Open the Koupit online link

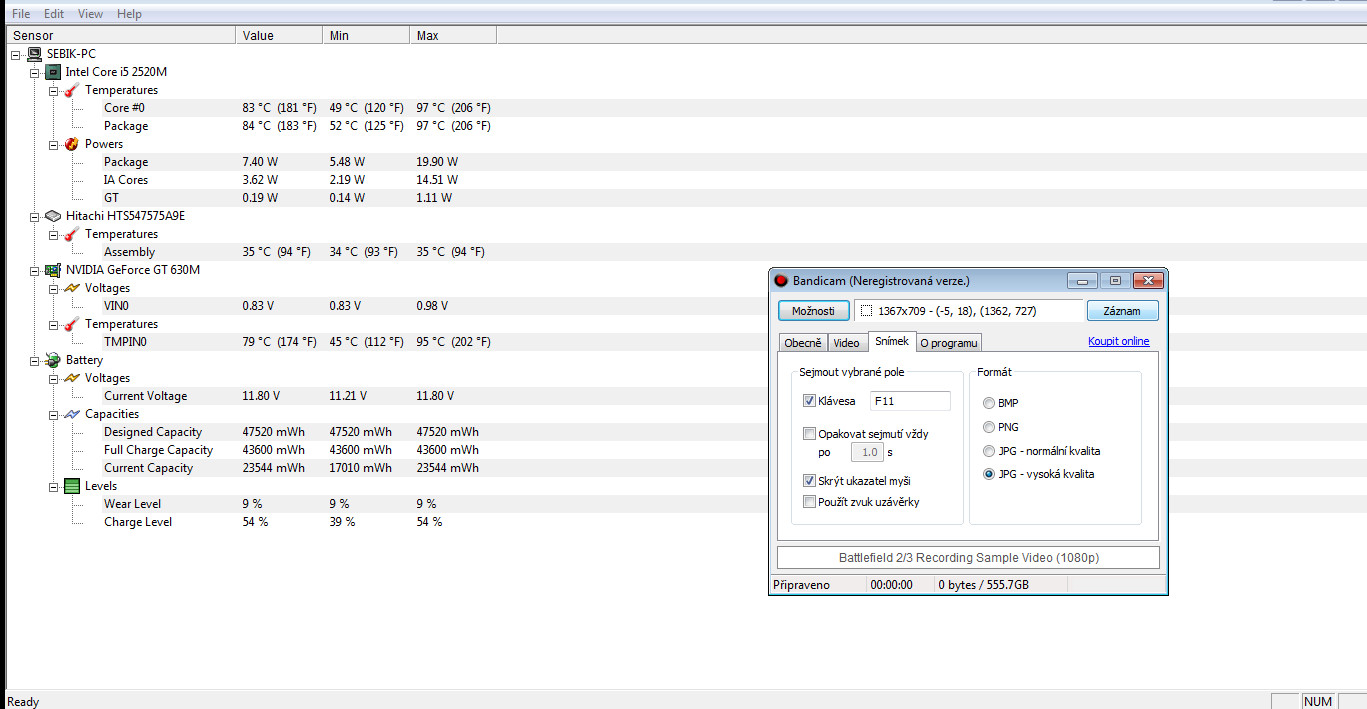pos(1119,341)
